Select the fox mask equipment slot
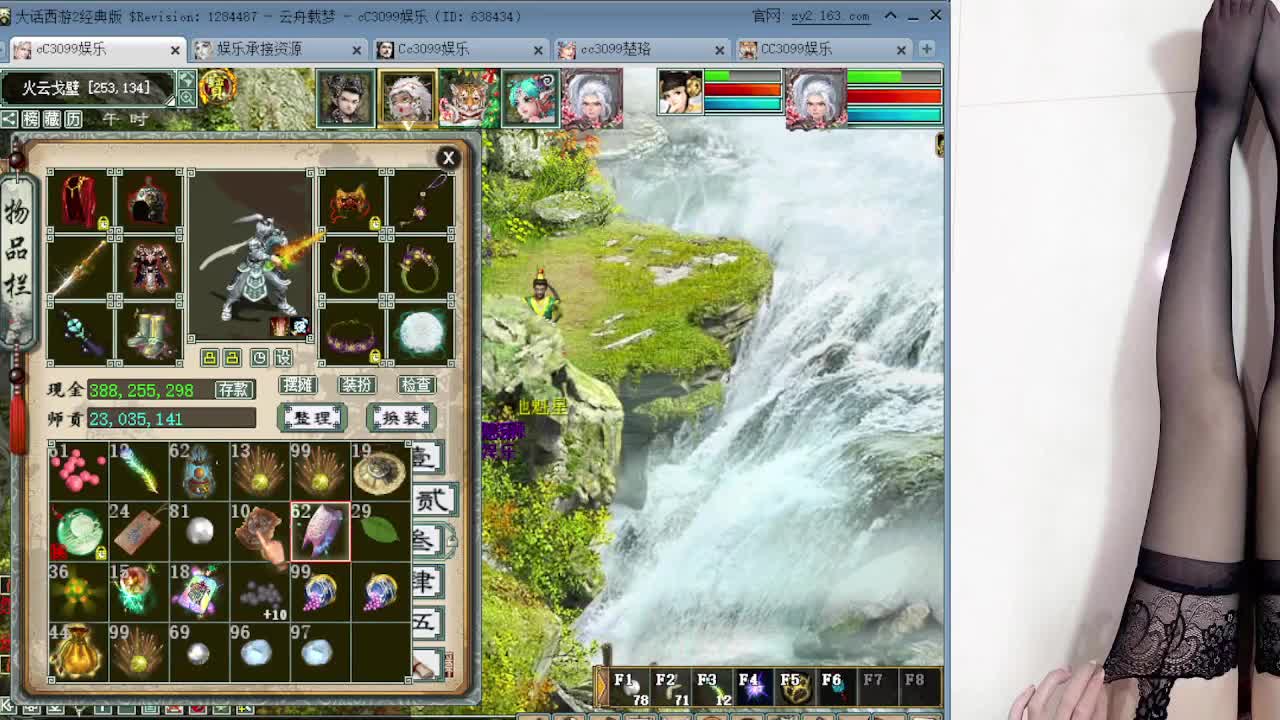Viewport: 1280px width, 720px height. (x=351, y=200)
